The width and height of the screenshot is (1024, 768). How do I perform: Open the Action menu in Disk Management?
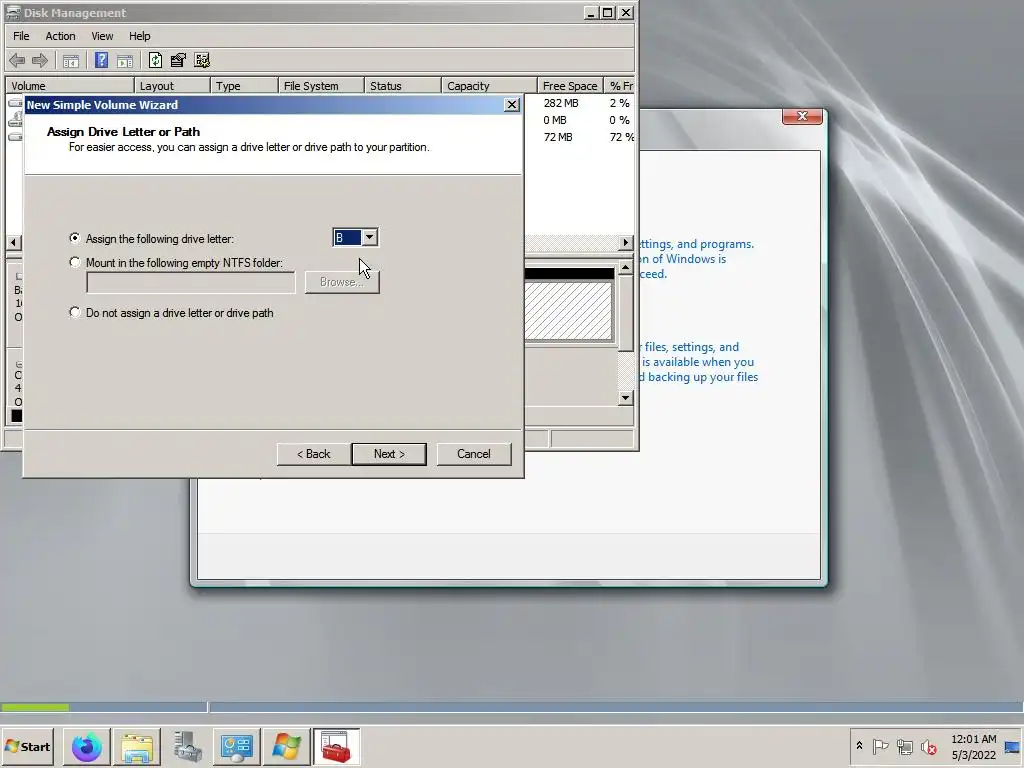(60, 36)
